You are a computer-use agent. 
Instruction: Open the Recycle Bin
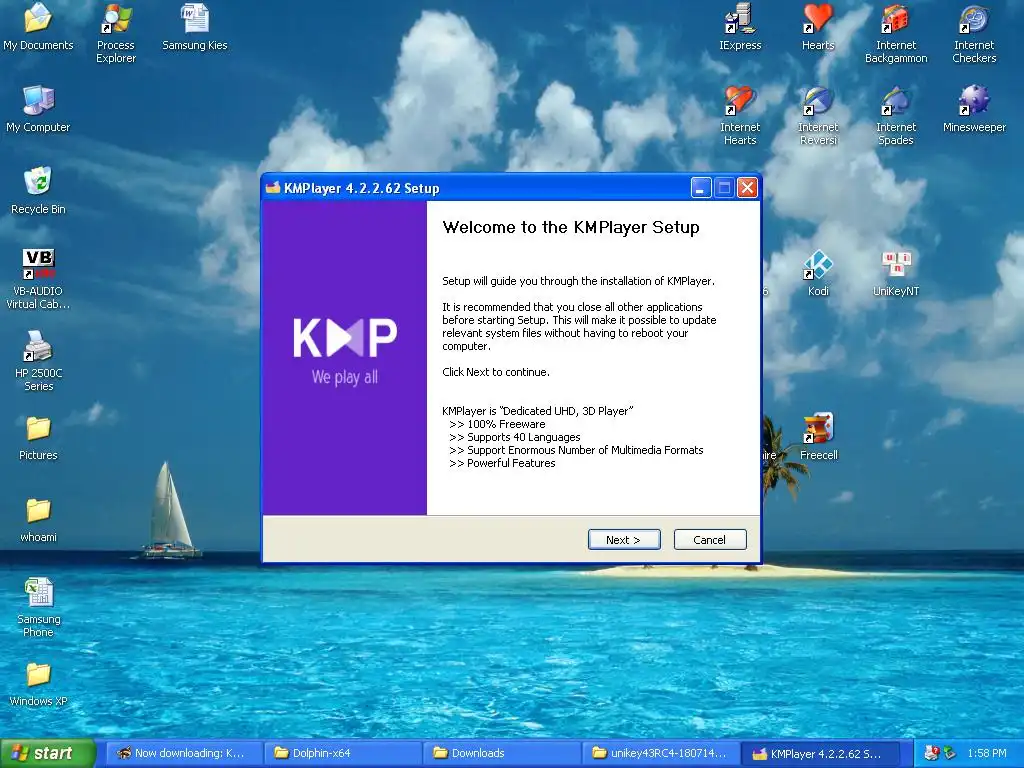[x=38, y=191]
